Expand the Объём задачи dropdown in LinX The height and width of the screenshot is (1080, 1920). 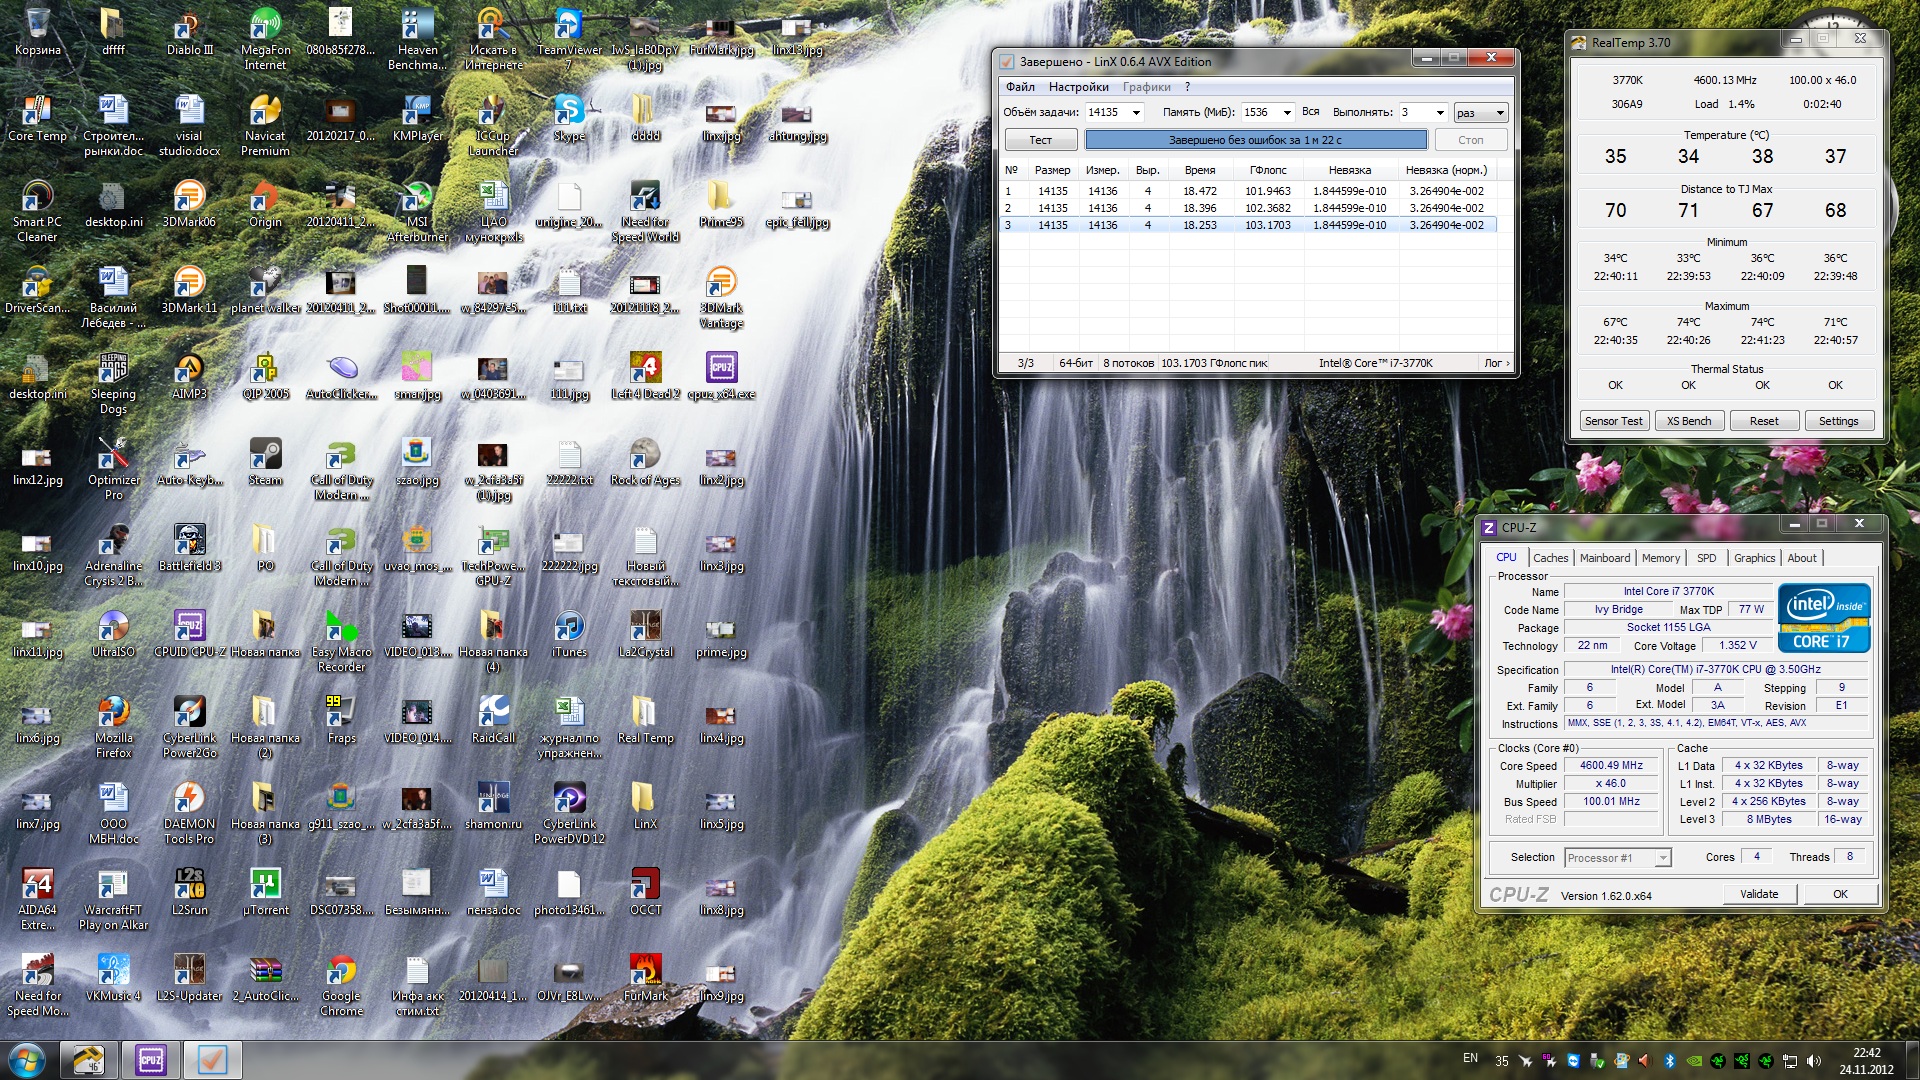tap(1136, 113)
